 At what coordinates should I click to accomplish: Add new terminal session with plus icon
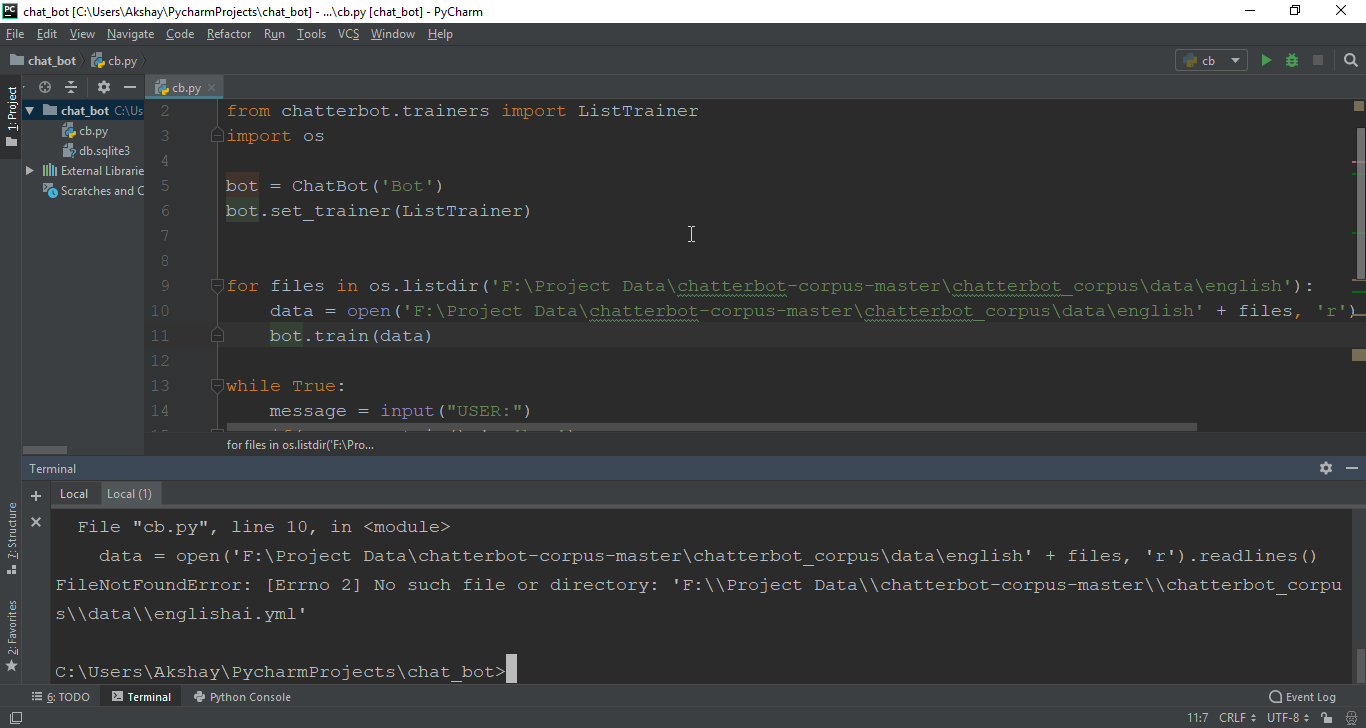click(x=35, y=494)
